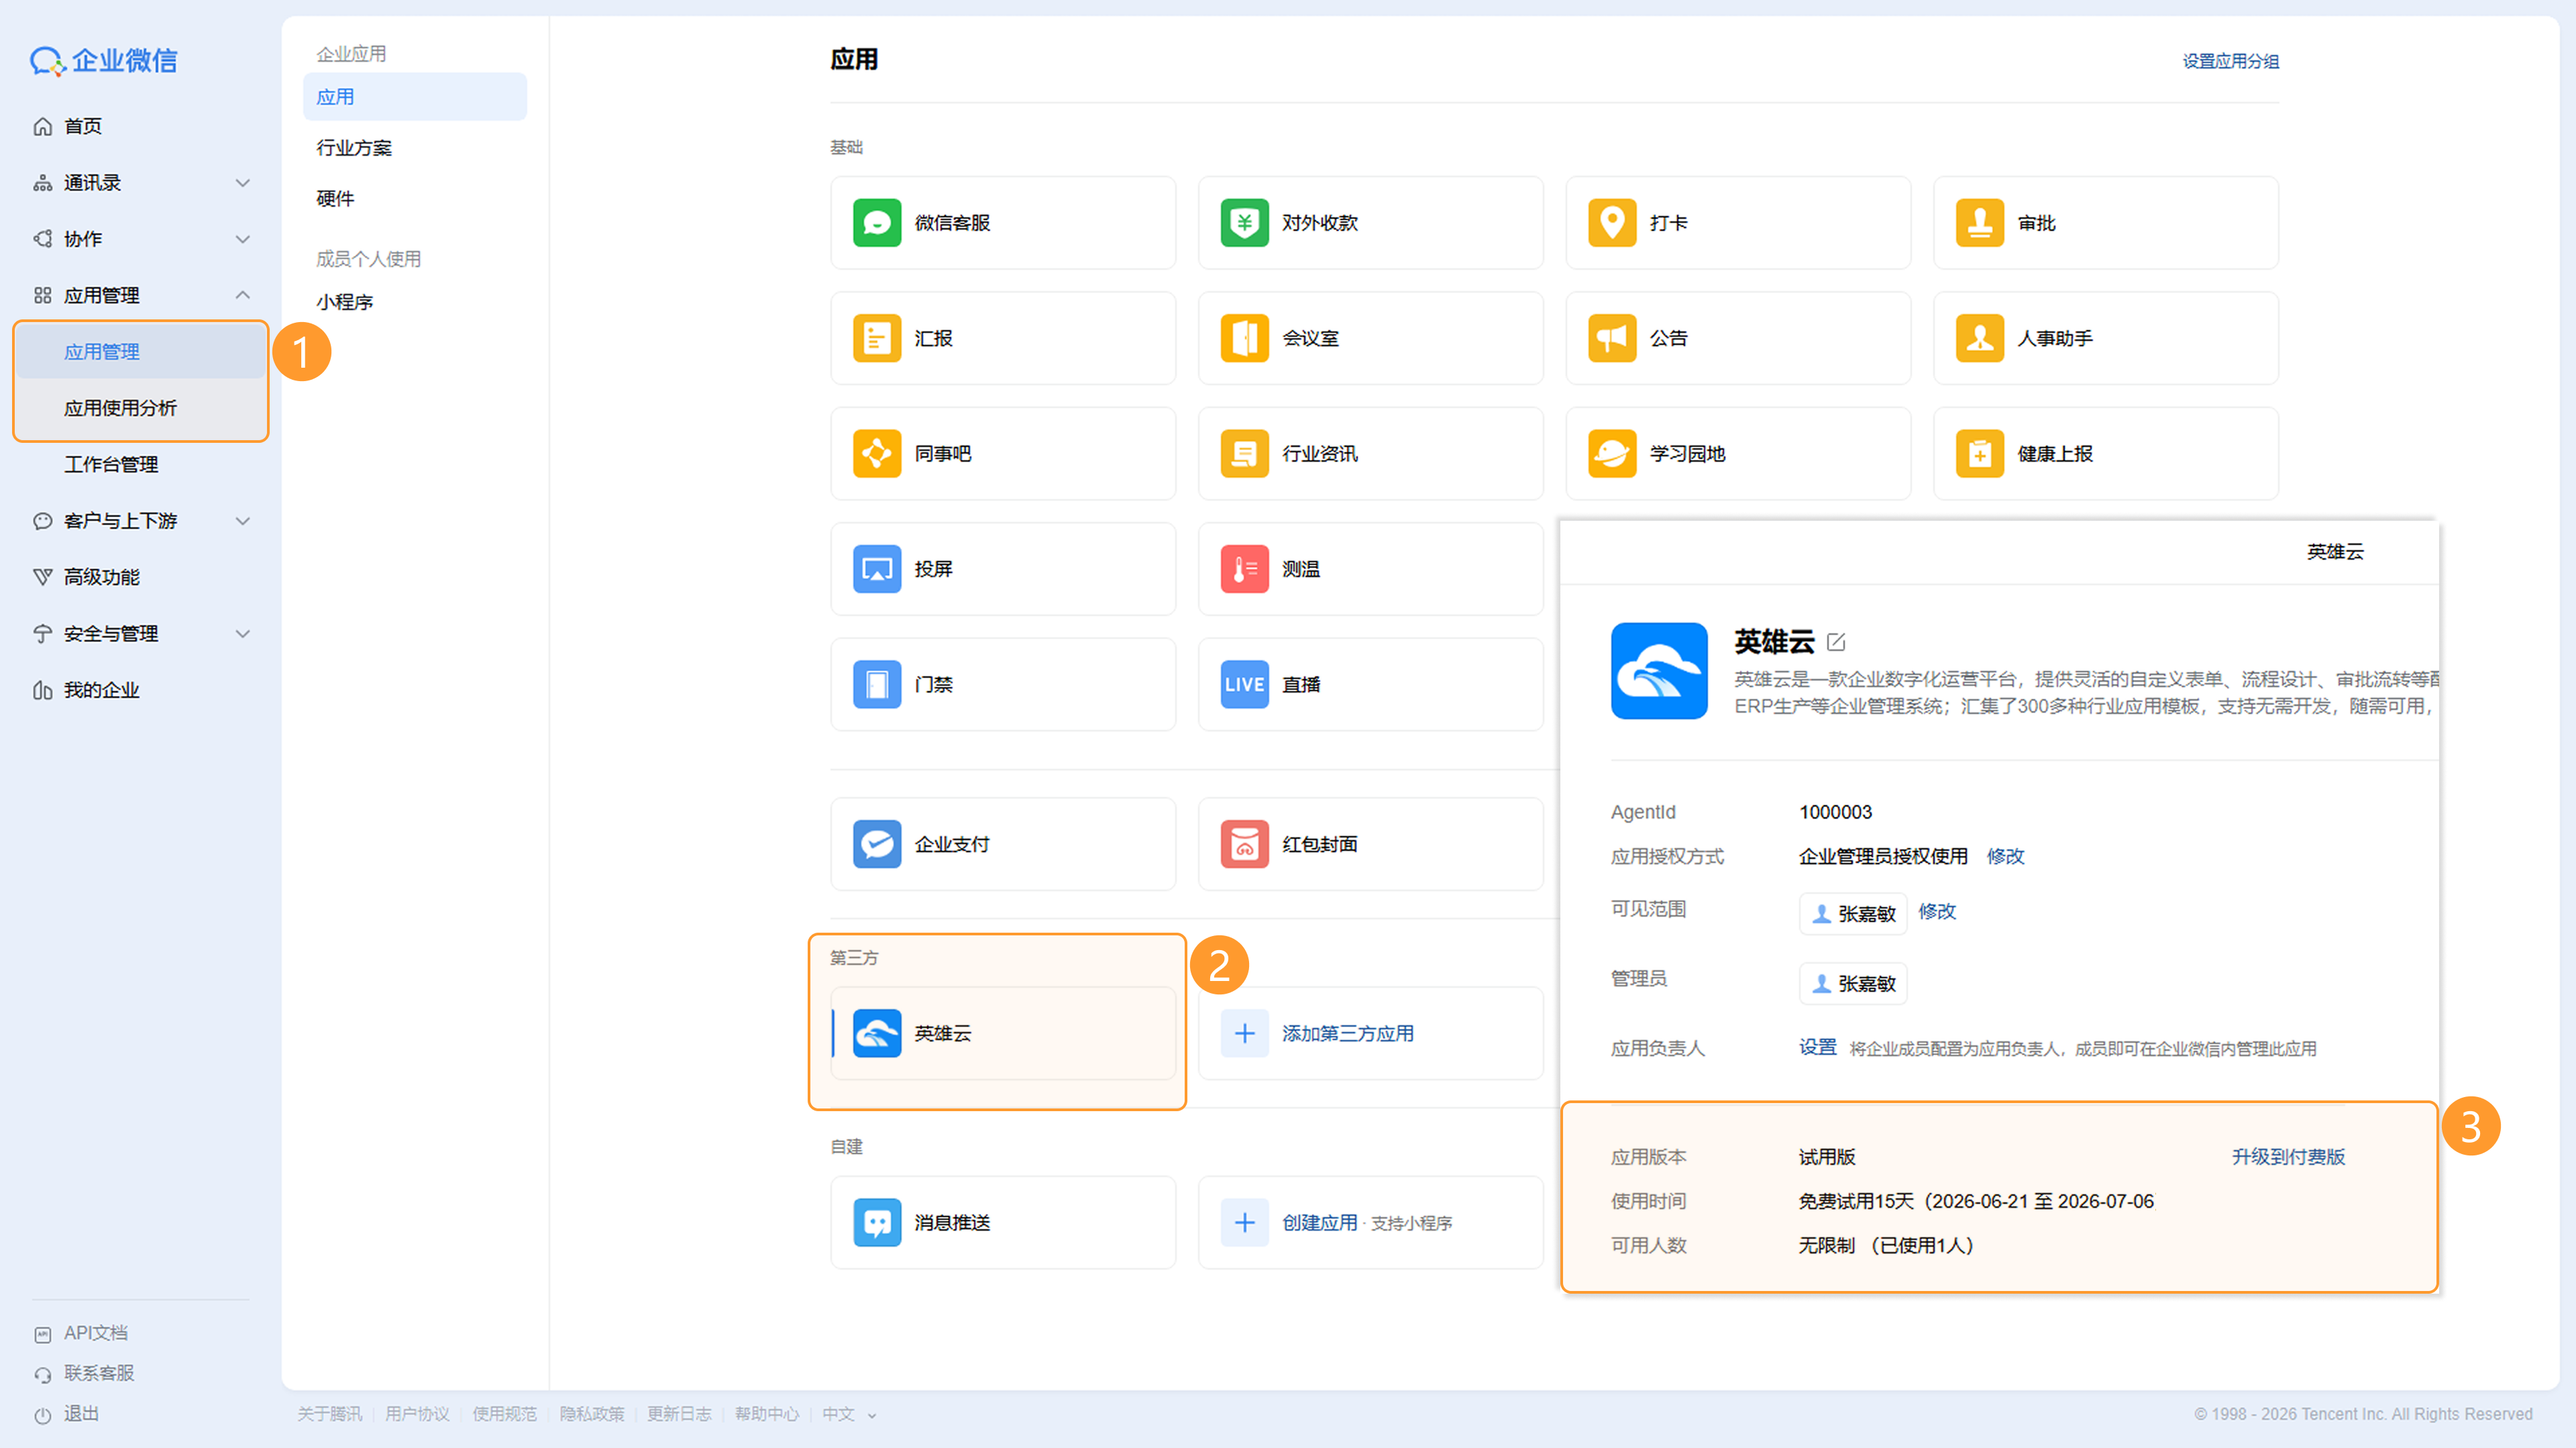Open the 直播 LIVE icon

[x=1244, y=684]
